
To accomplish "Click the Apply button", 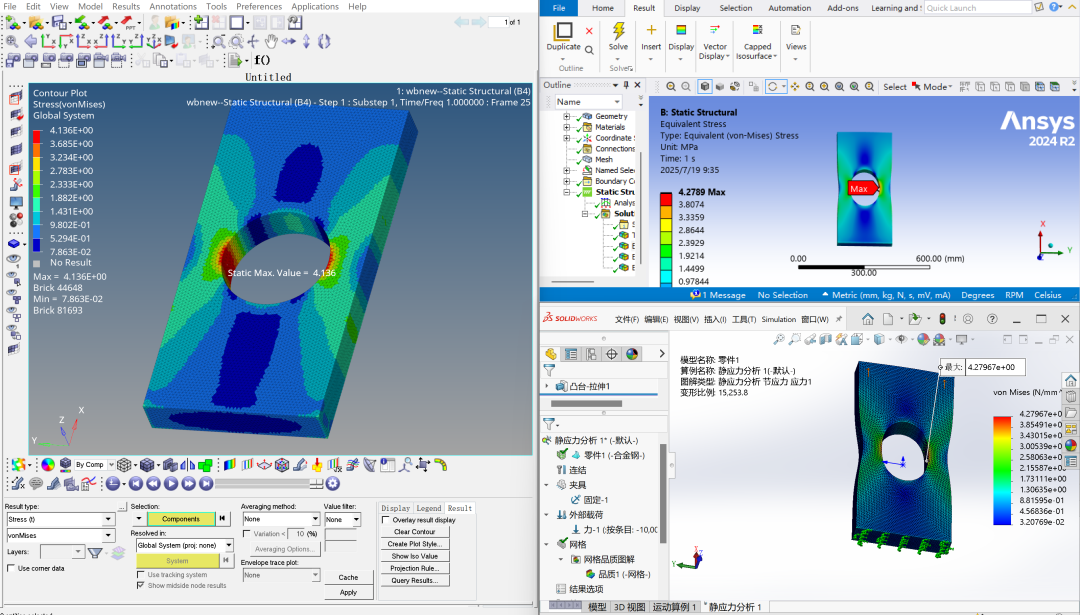I will 348,592.
